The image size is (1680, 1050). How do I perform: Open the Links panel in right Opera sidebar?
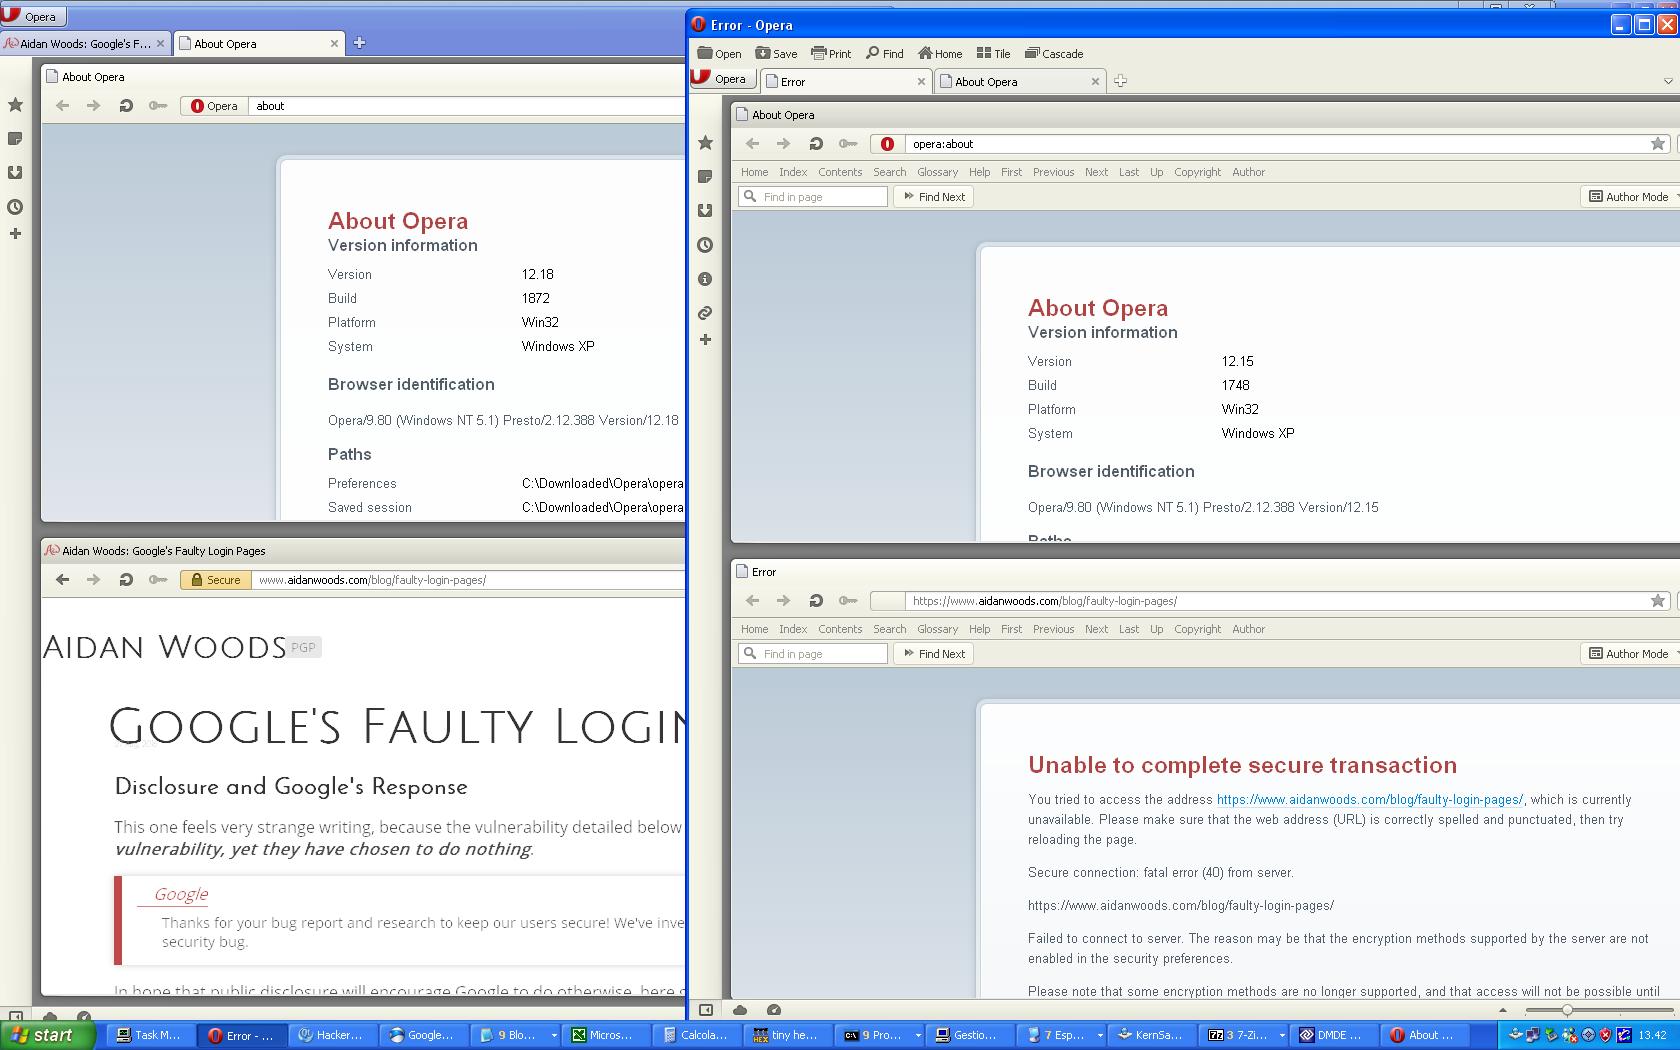705,313
